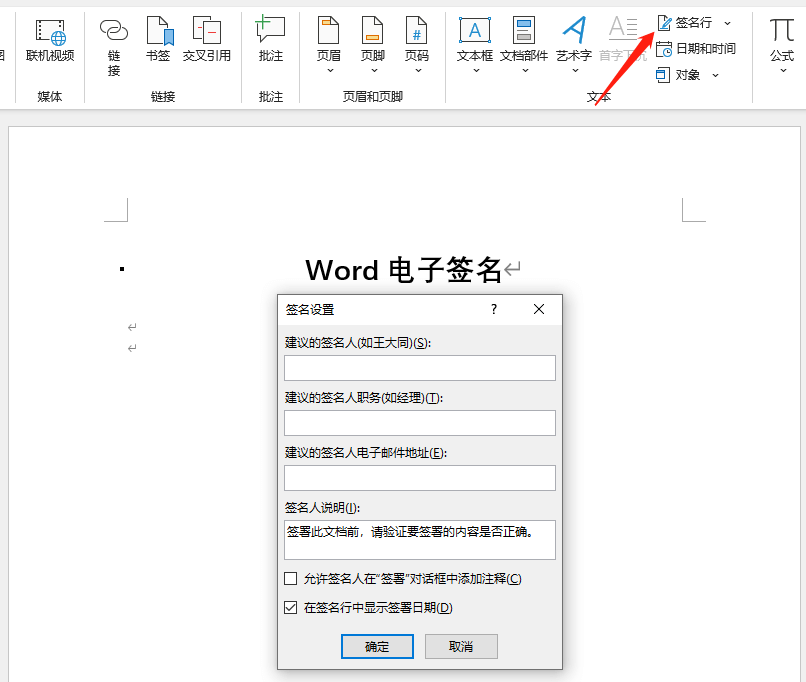Open the WordArt (艺术字) gallery
Screen dimensions: 806x682
click(x=574, y=70)
